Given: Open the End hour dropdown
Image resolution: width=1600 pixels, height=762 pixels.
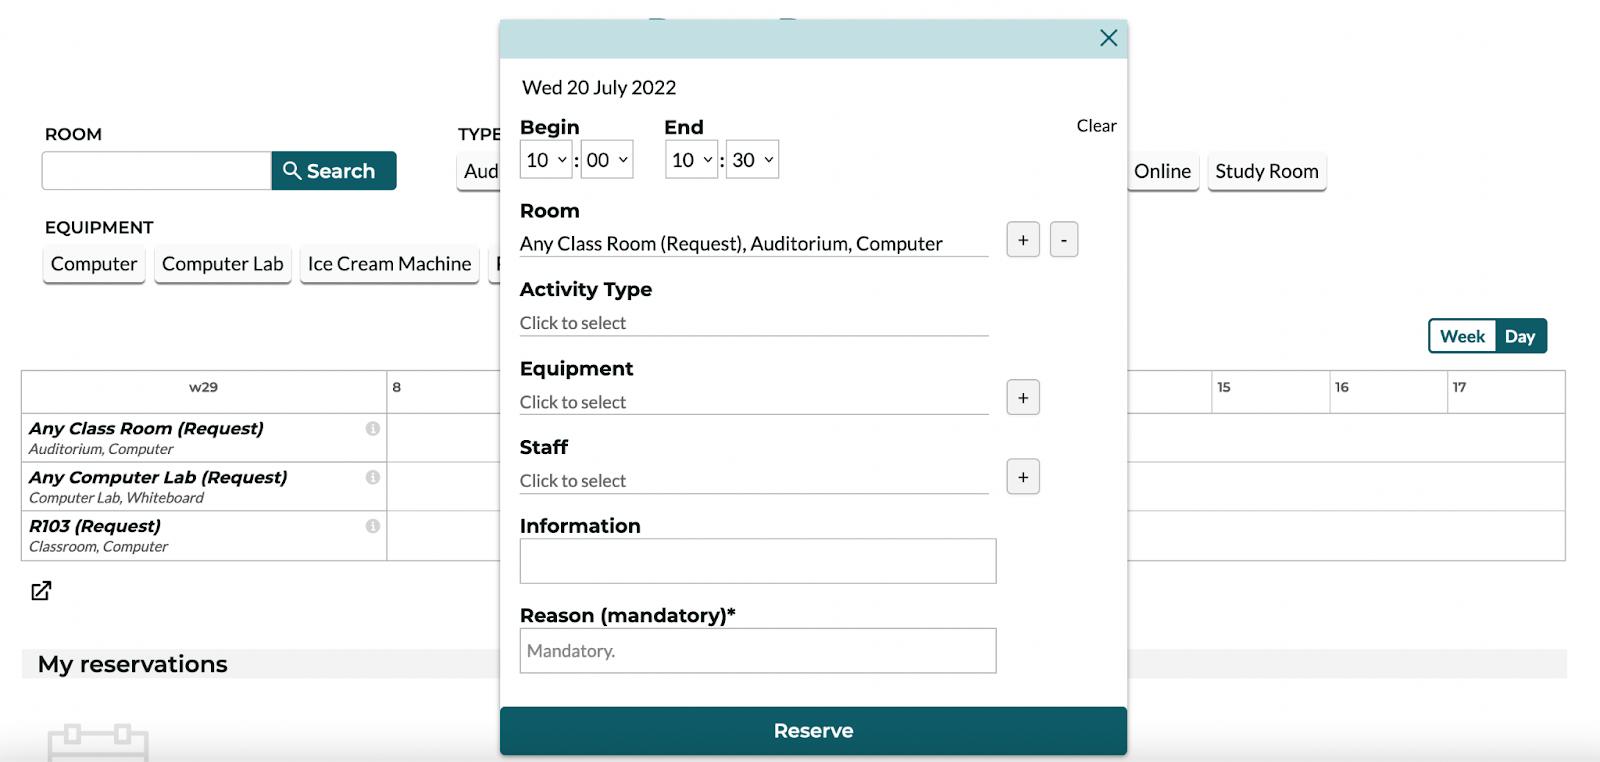Looking at the screenshot, I should 692,160.
